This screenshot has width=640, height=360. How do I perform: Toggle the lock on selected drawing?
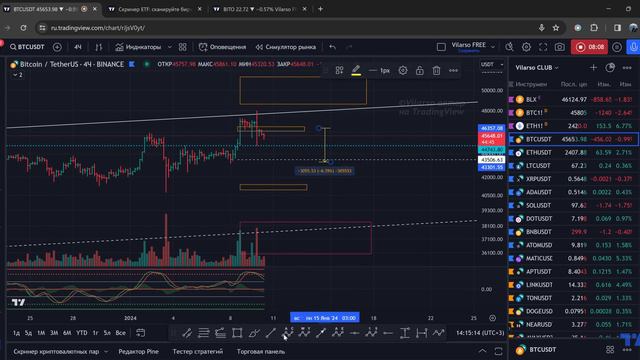pyautogui.click(x=420, y=70)
